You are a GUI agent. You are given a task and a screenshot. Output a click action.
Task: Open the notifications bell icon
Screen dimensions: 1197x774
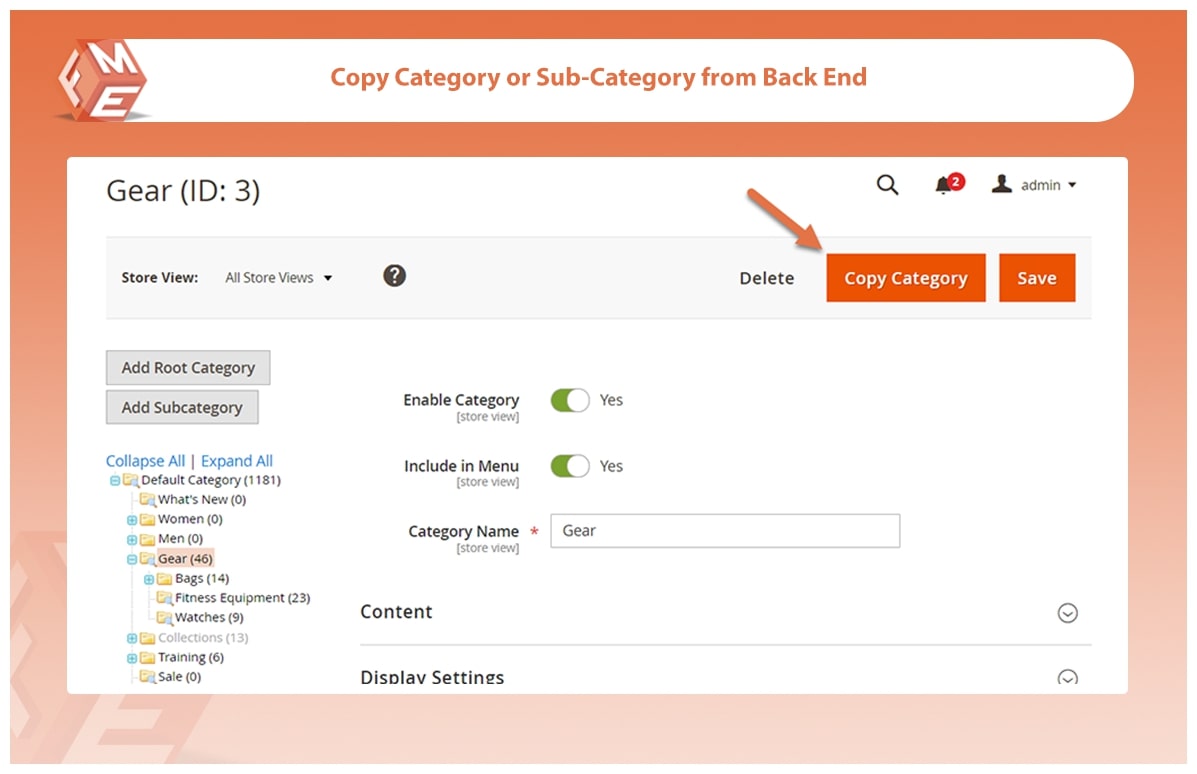pos(943,186)
